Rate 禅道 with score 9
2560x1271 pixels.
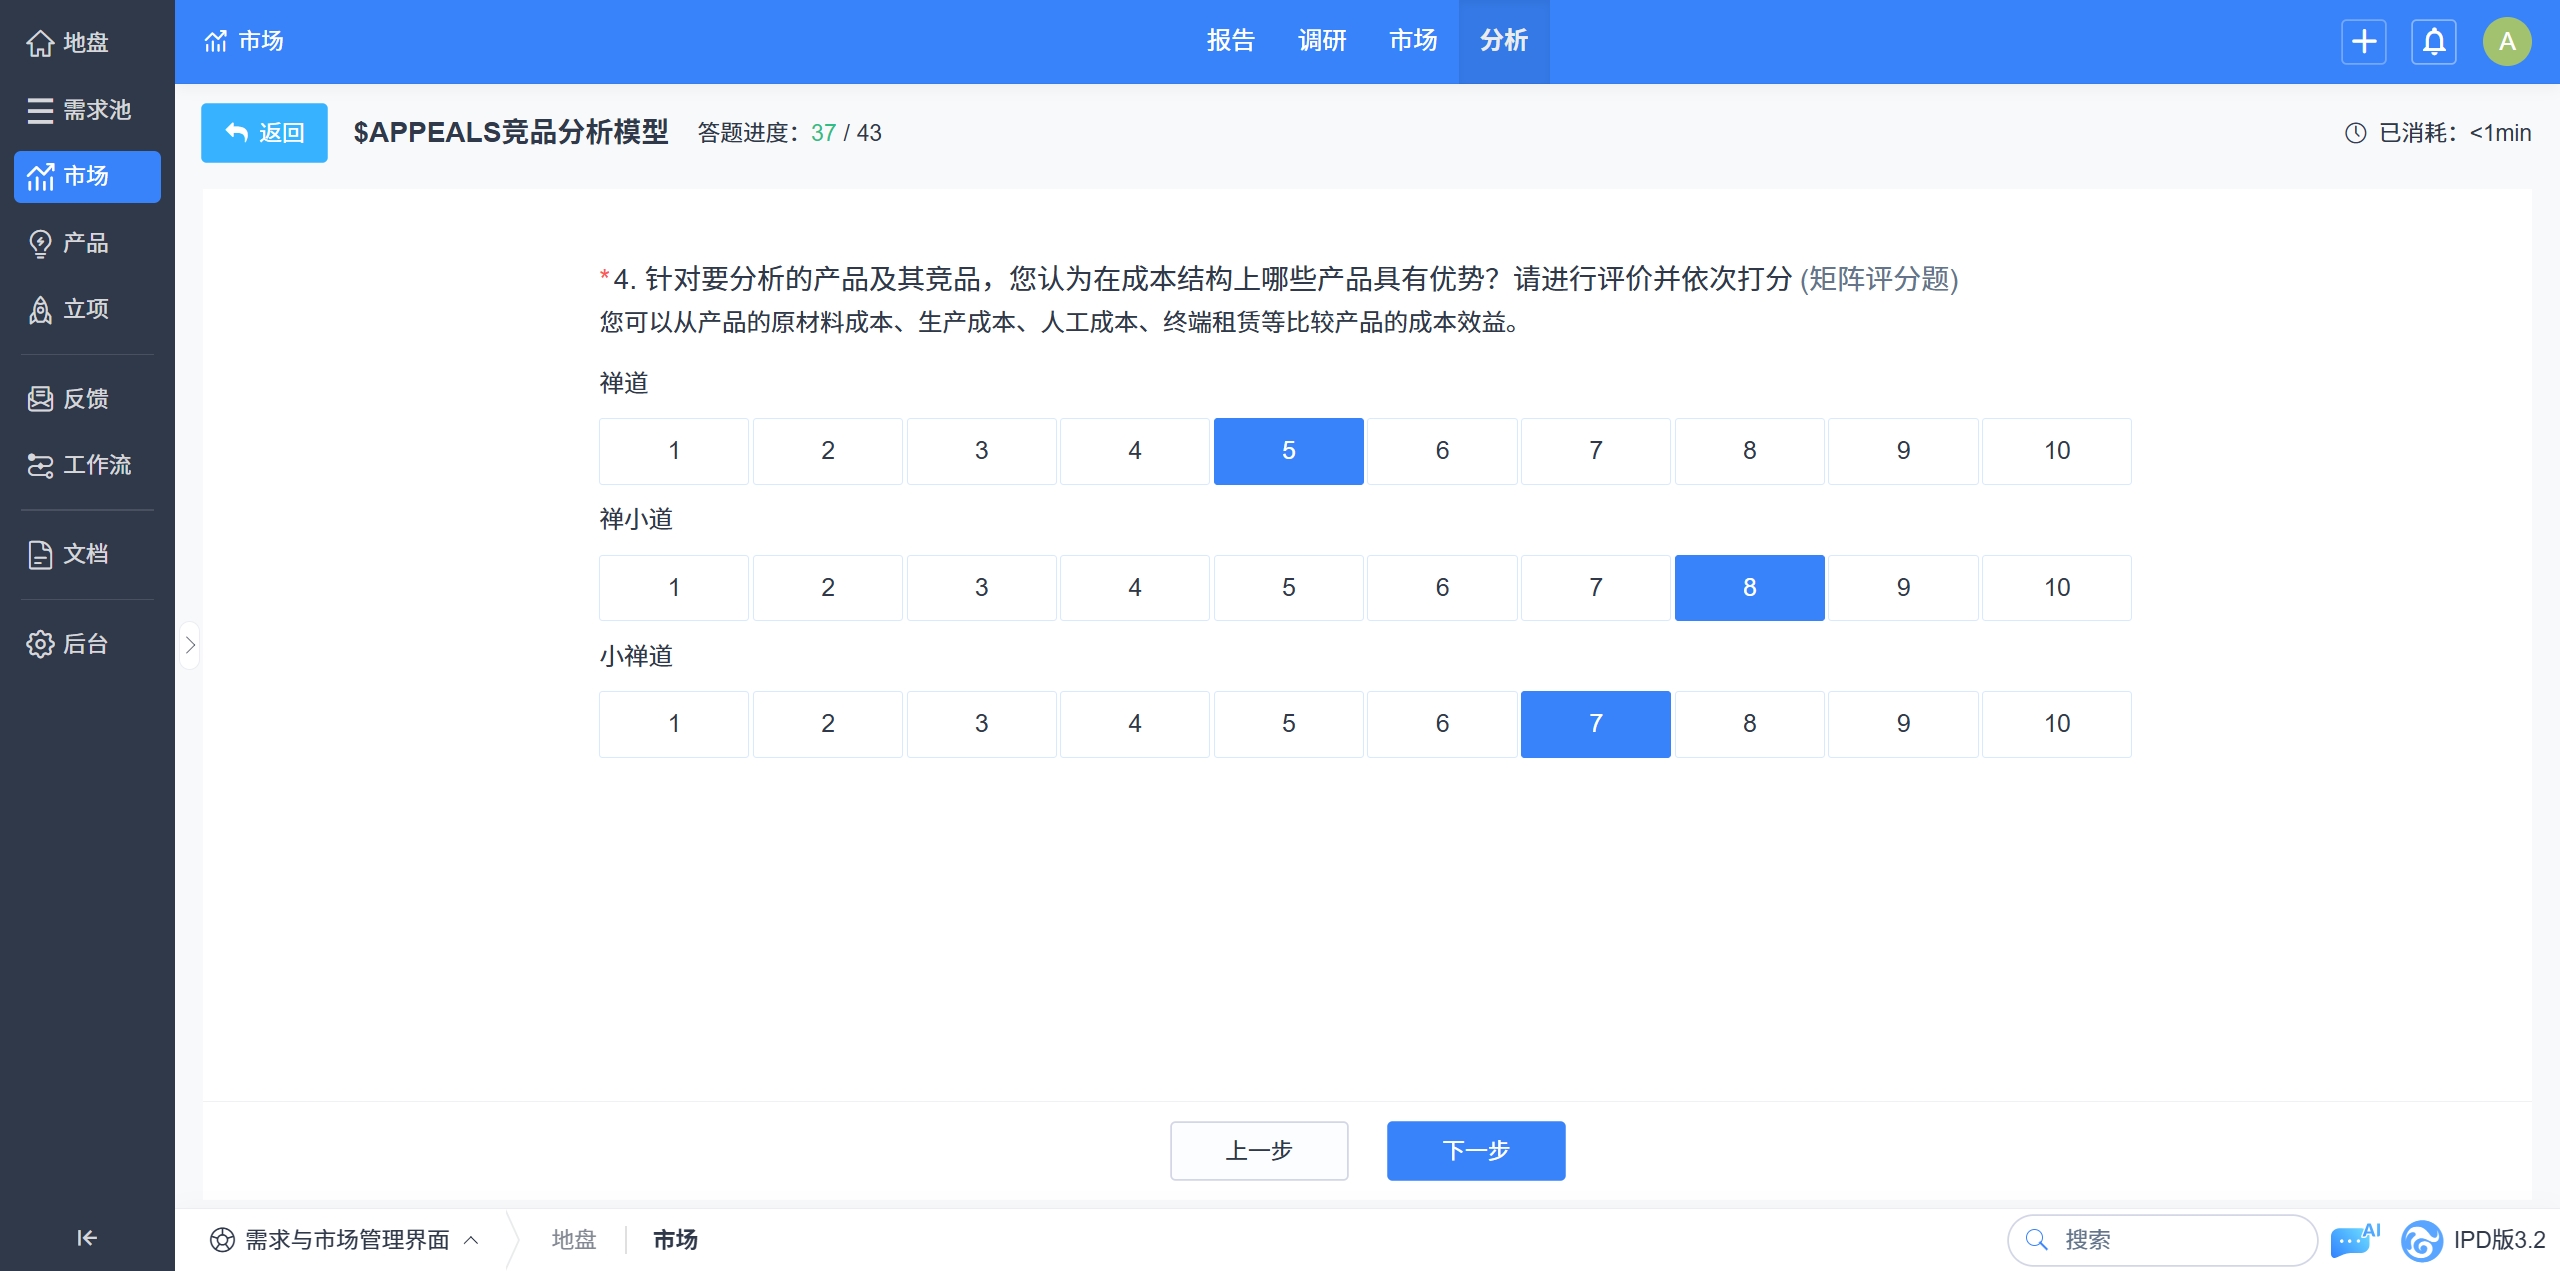pyautogui.click(x=1902, y=451)
